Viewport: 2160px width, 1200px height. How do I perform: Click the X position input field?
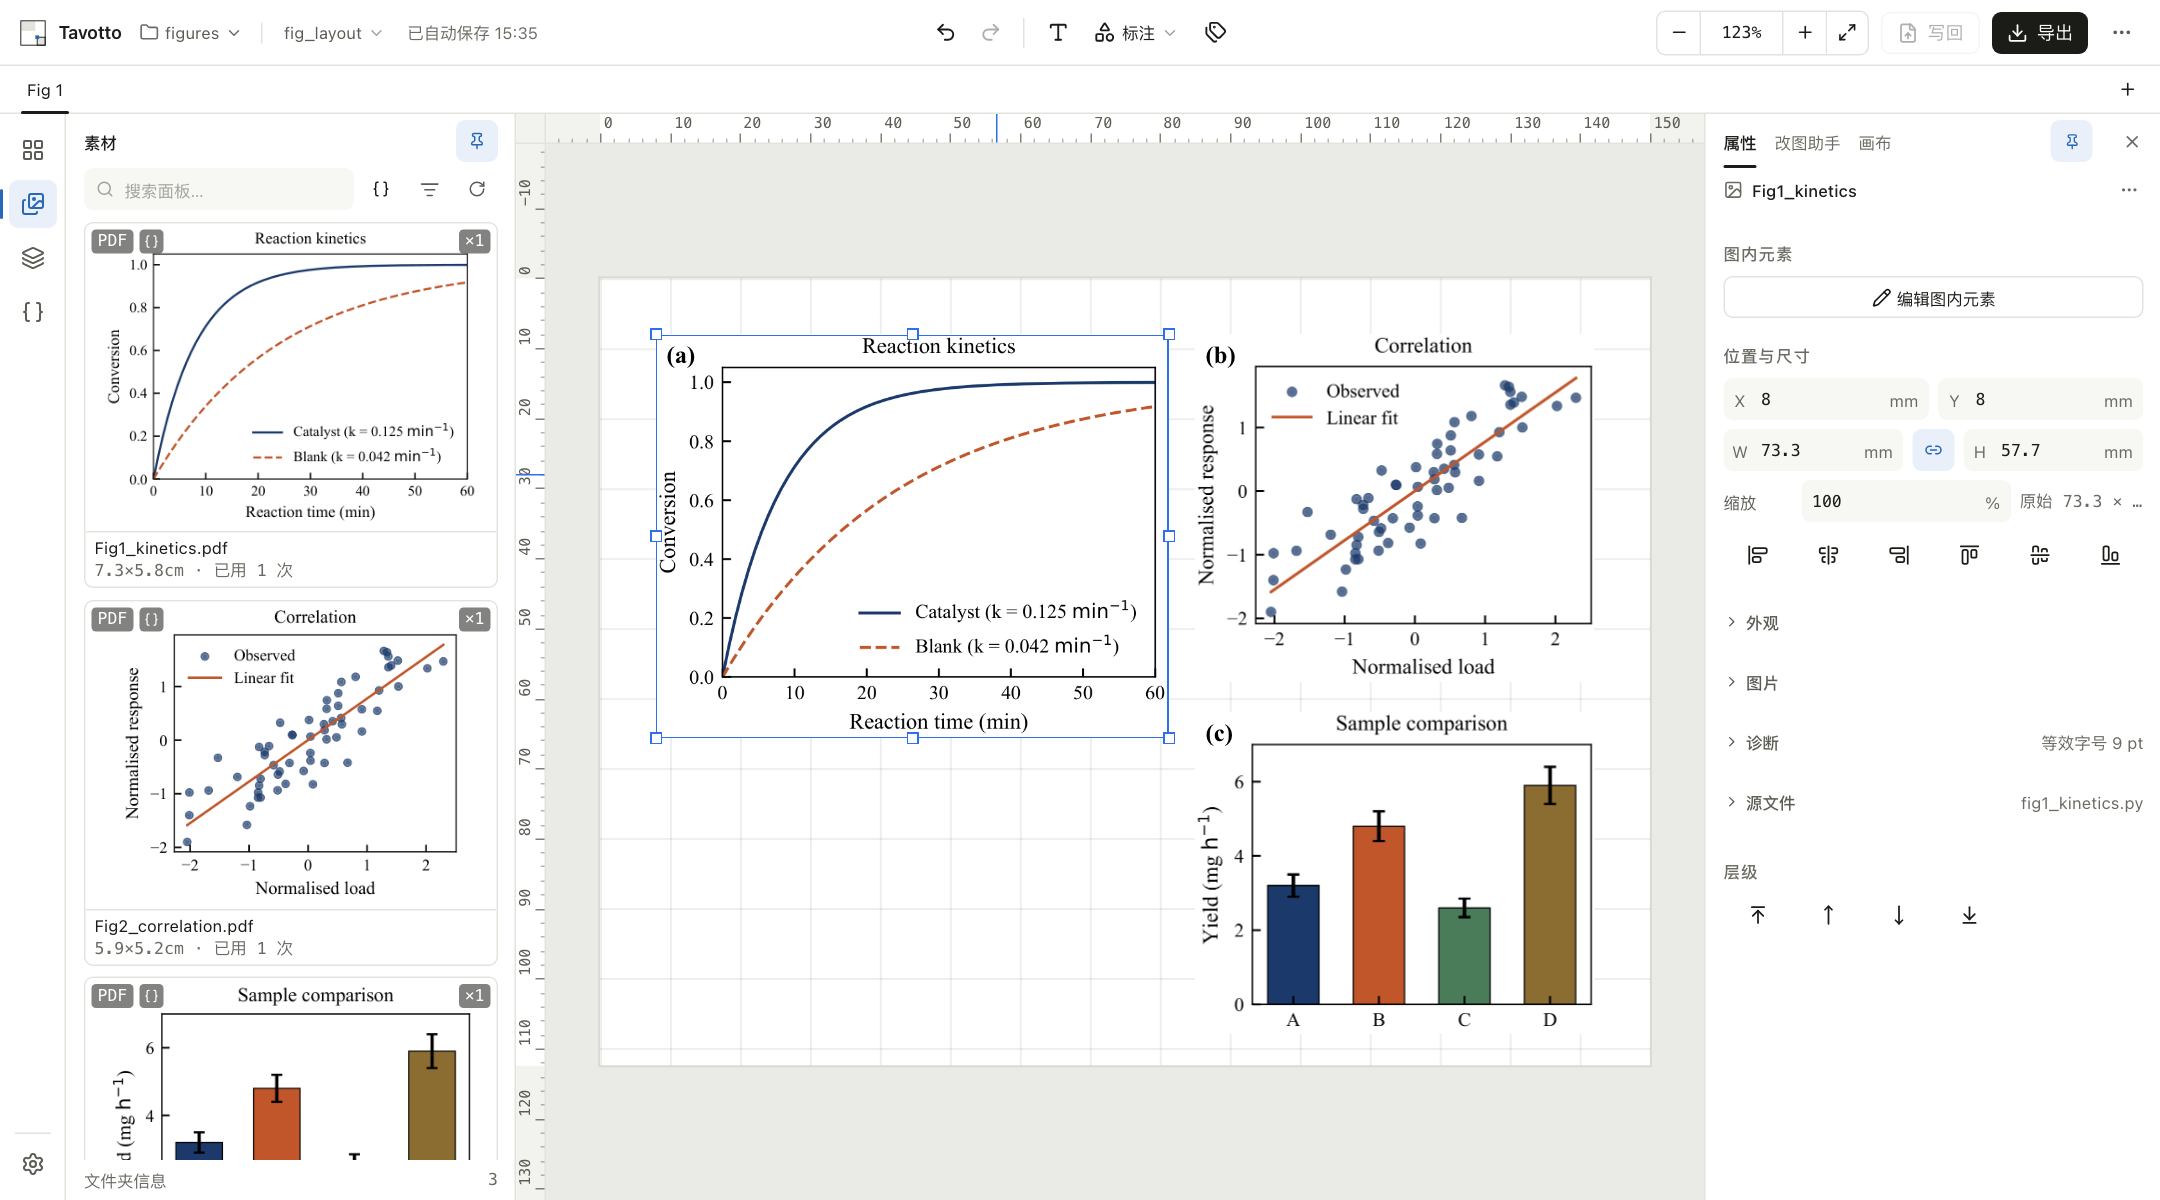click(x=1826, y=400)
